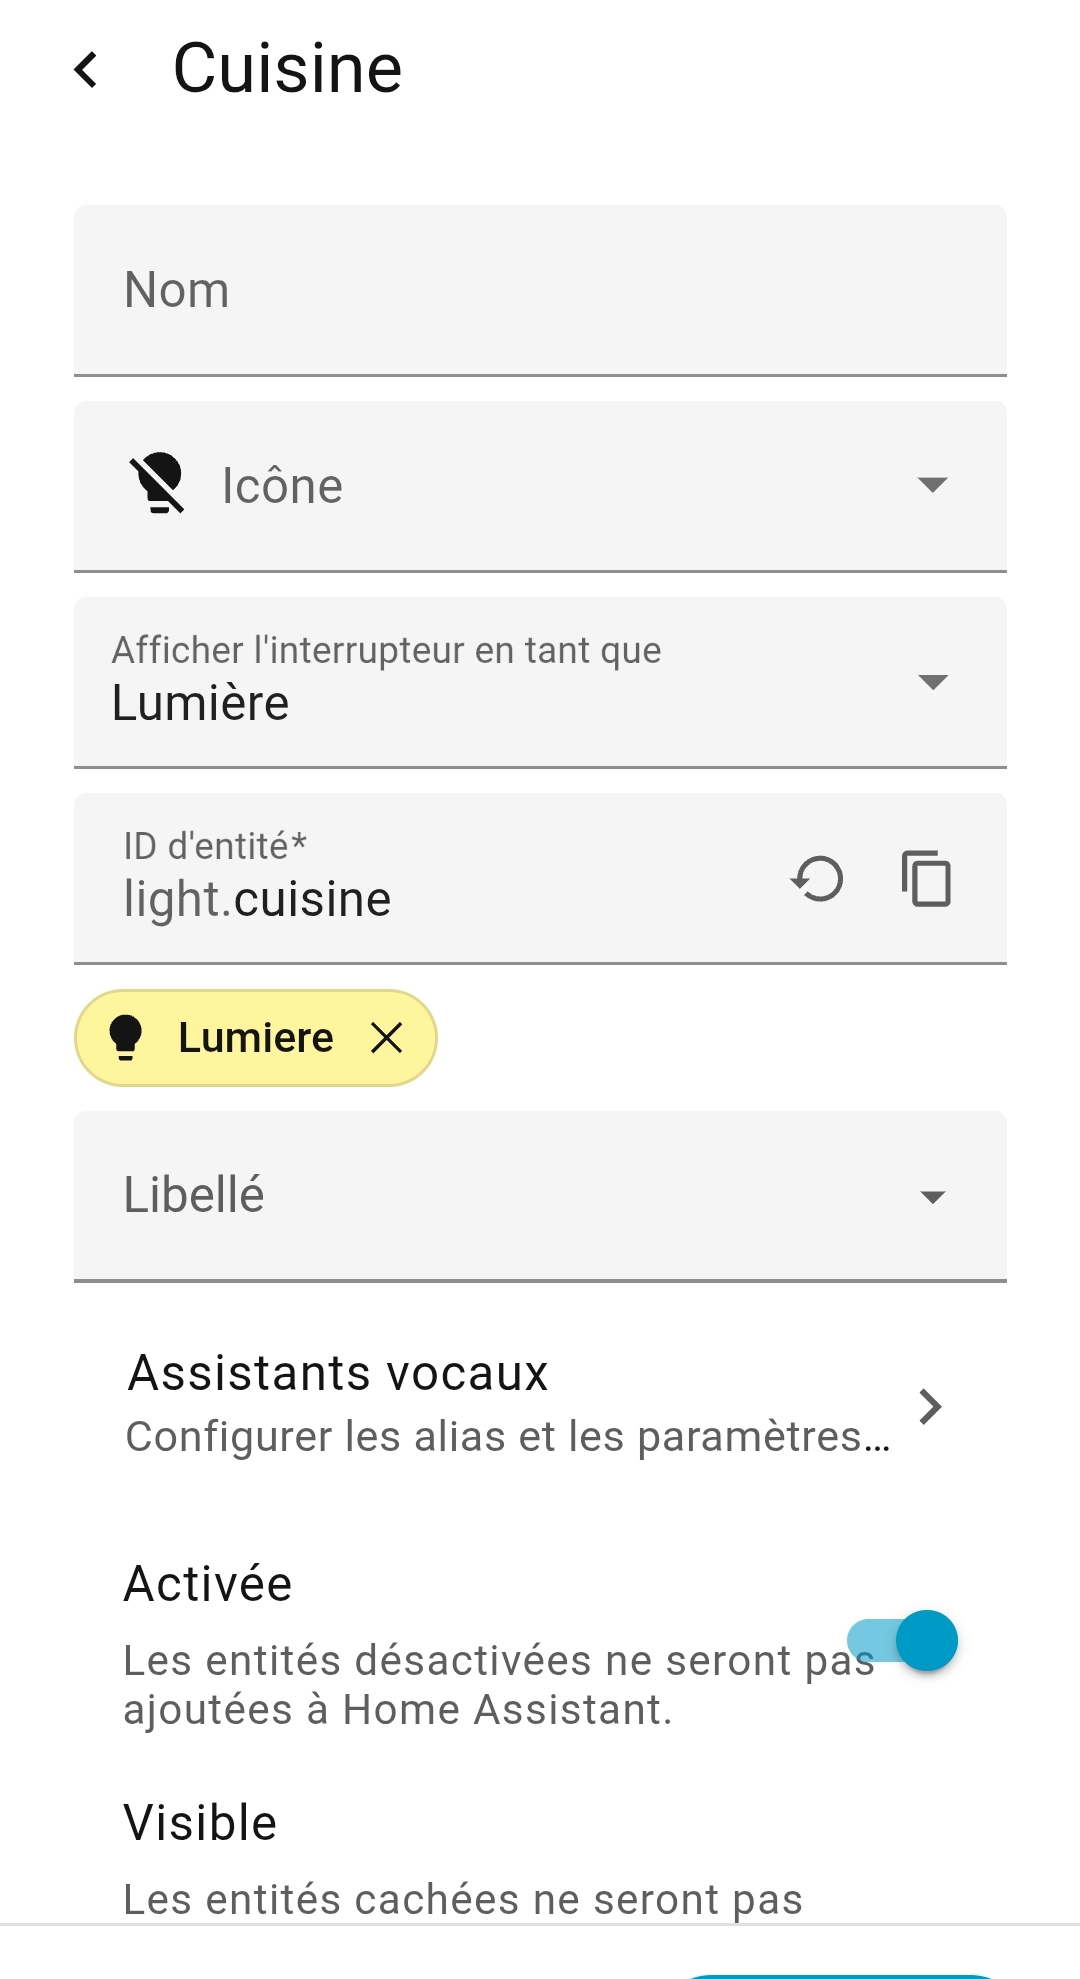Image resolution: width=1080 pixels, height=1979 pixels.
Task: Toggle the Activée switch off
Action: pos(904,1640)
